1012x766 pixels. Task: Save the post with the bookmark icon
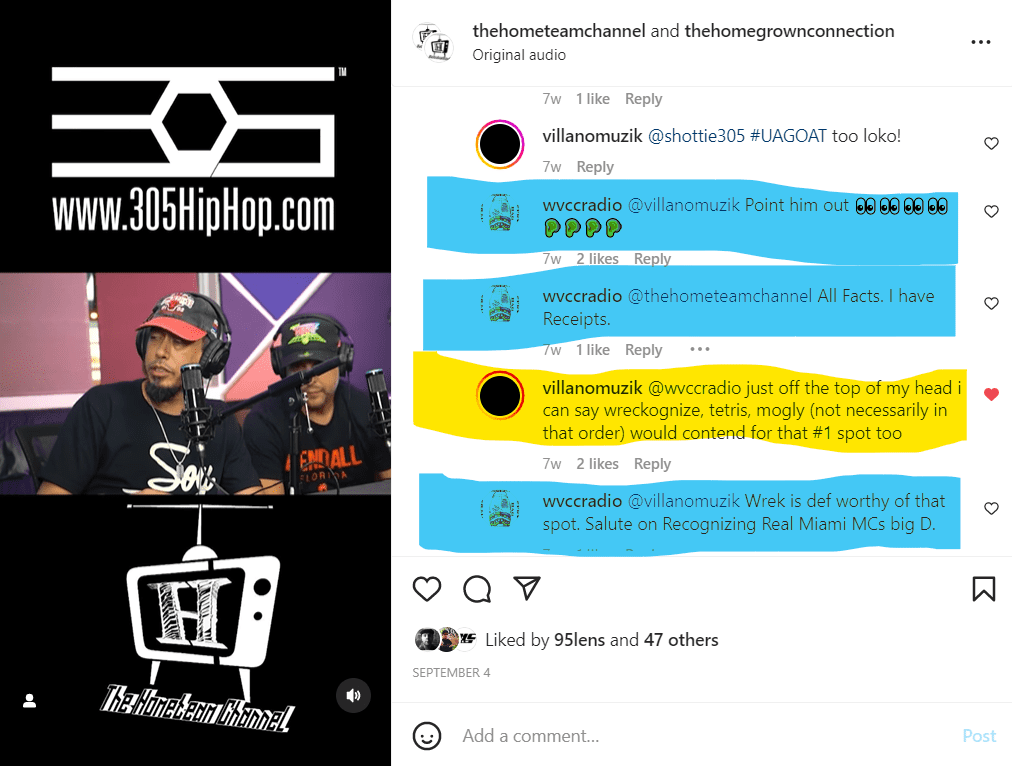pos(984,589)
